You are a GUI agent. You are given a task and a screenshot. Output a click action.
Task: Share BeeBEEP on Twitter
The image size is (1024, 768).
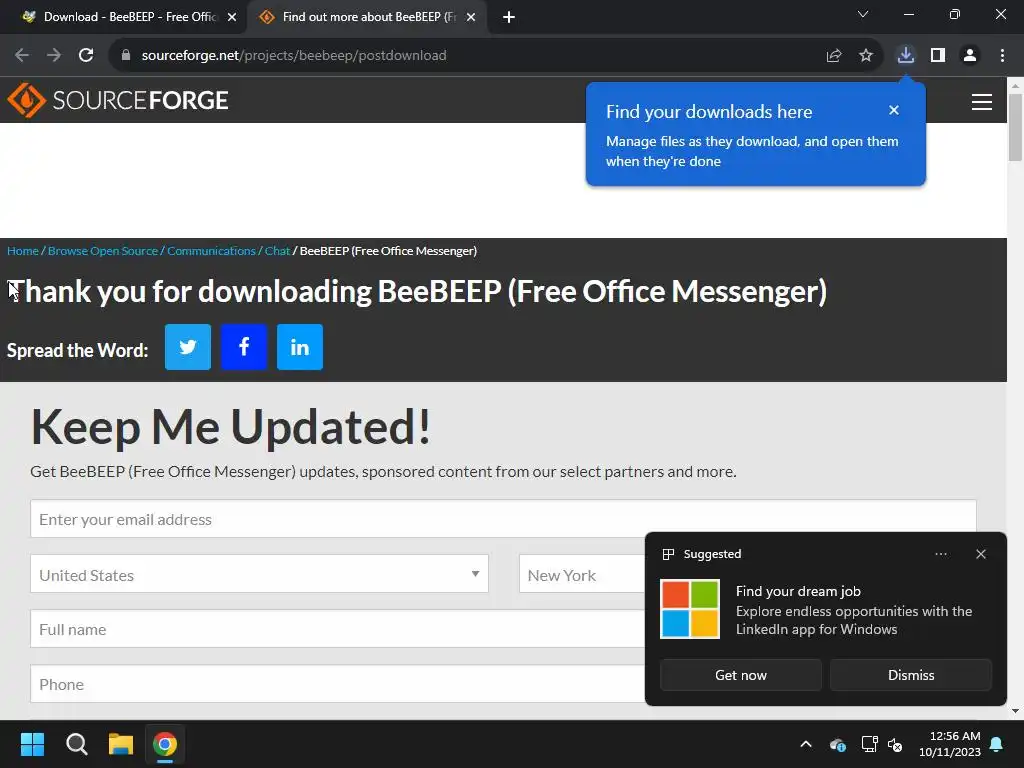point(188,347)
